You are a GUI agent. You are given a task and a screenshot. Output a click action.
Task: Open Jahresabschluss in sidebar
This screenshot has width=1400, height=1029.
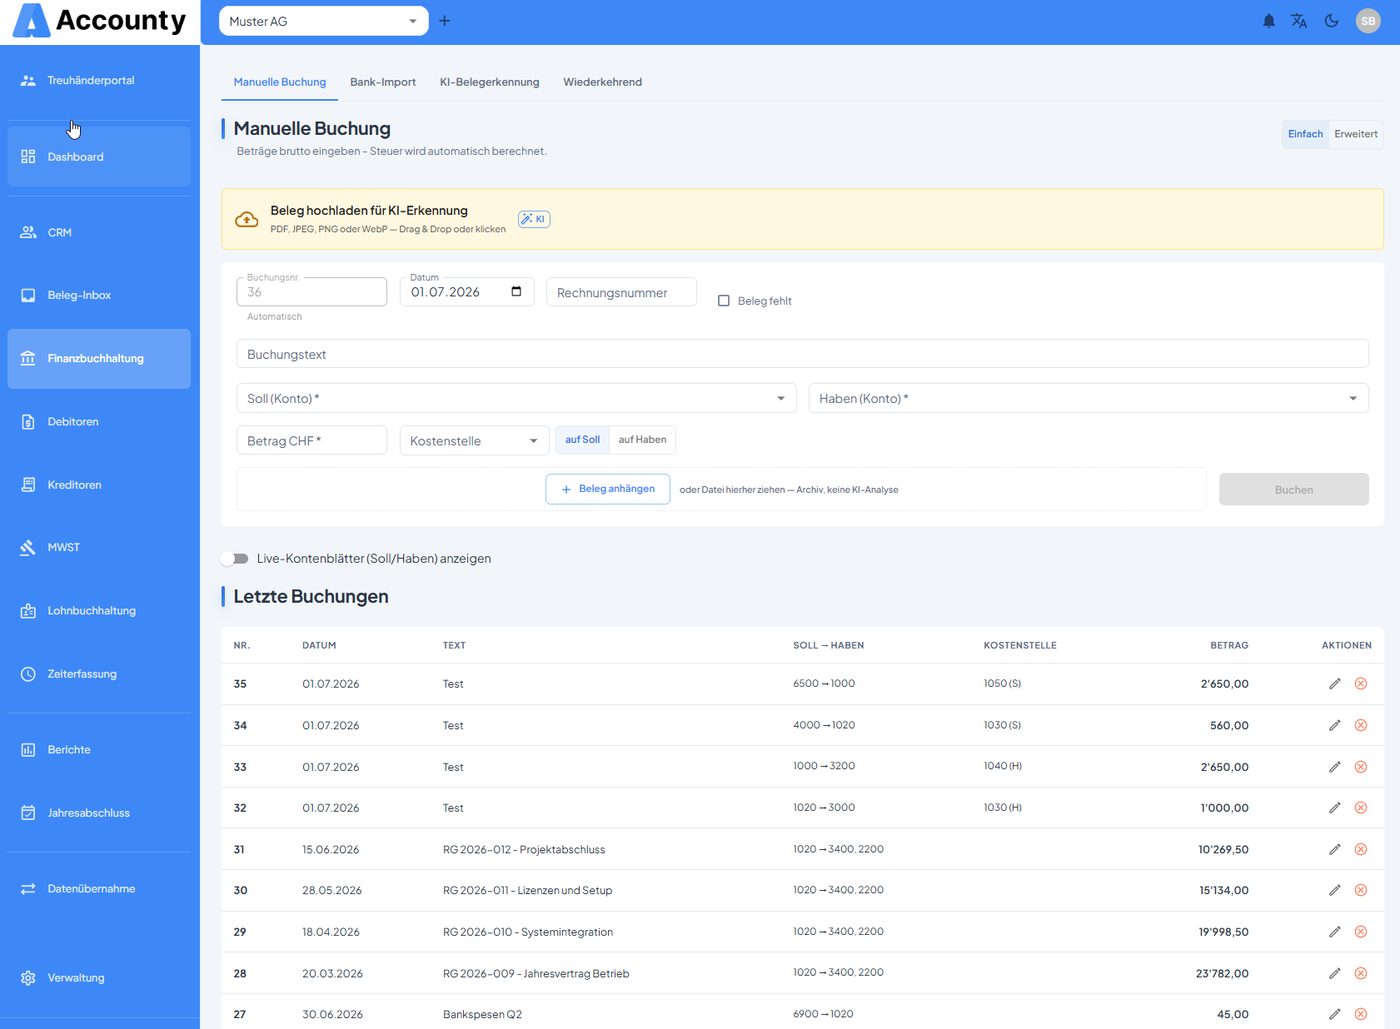[x=99, y=813]
